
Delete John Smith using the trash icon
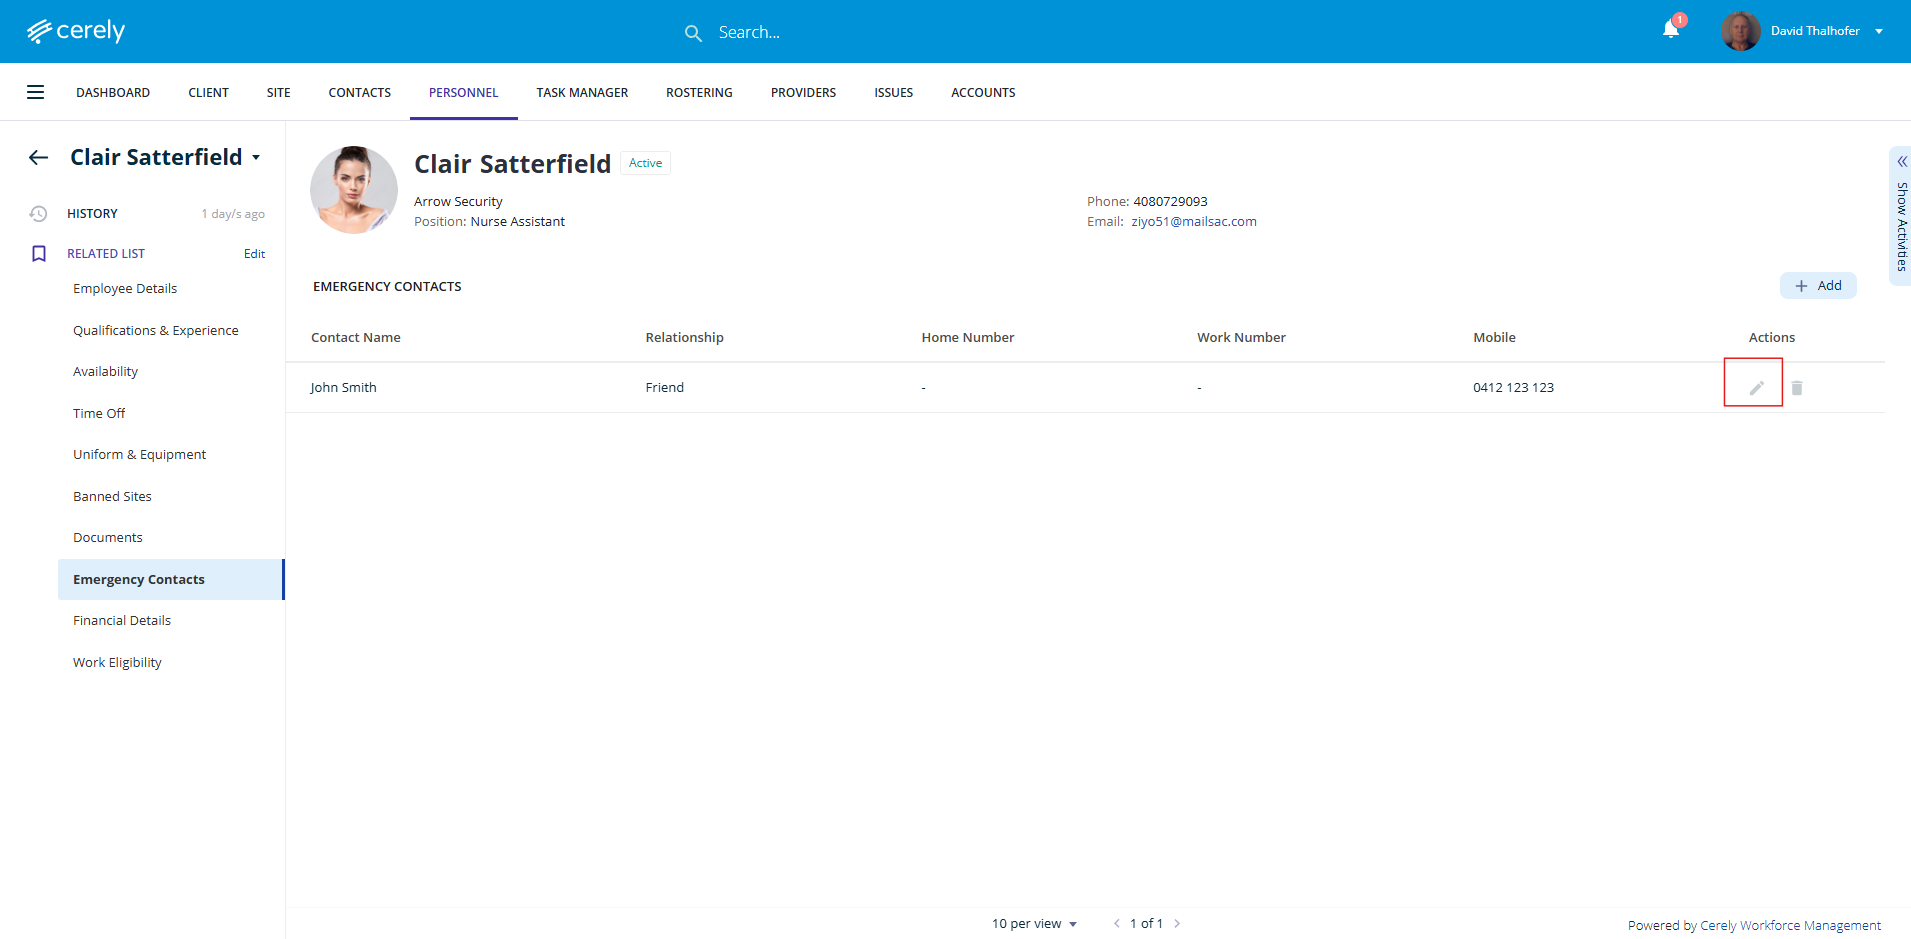coord(1796,387)
